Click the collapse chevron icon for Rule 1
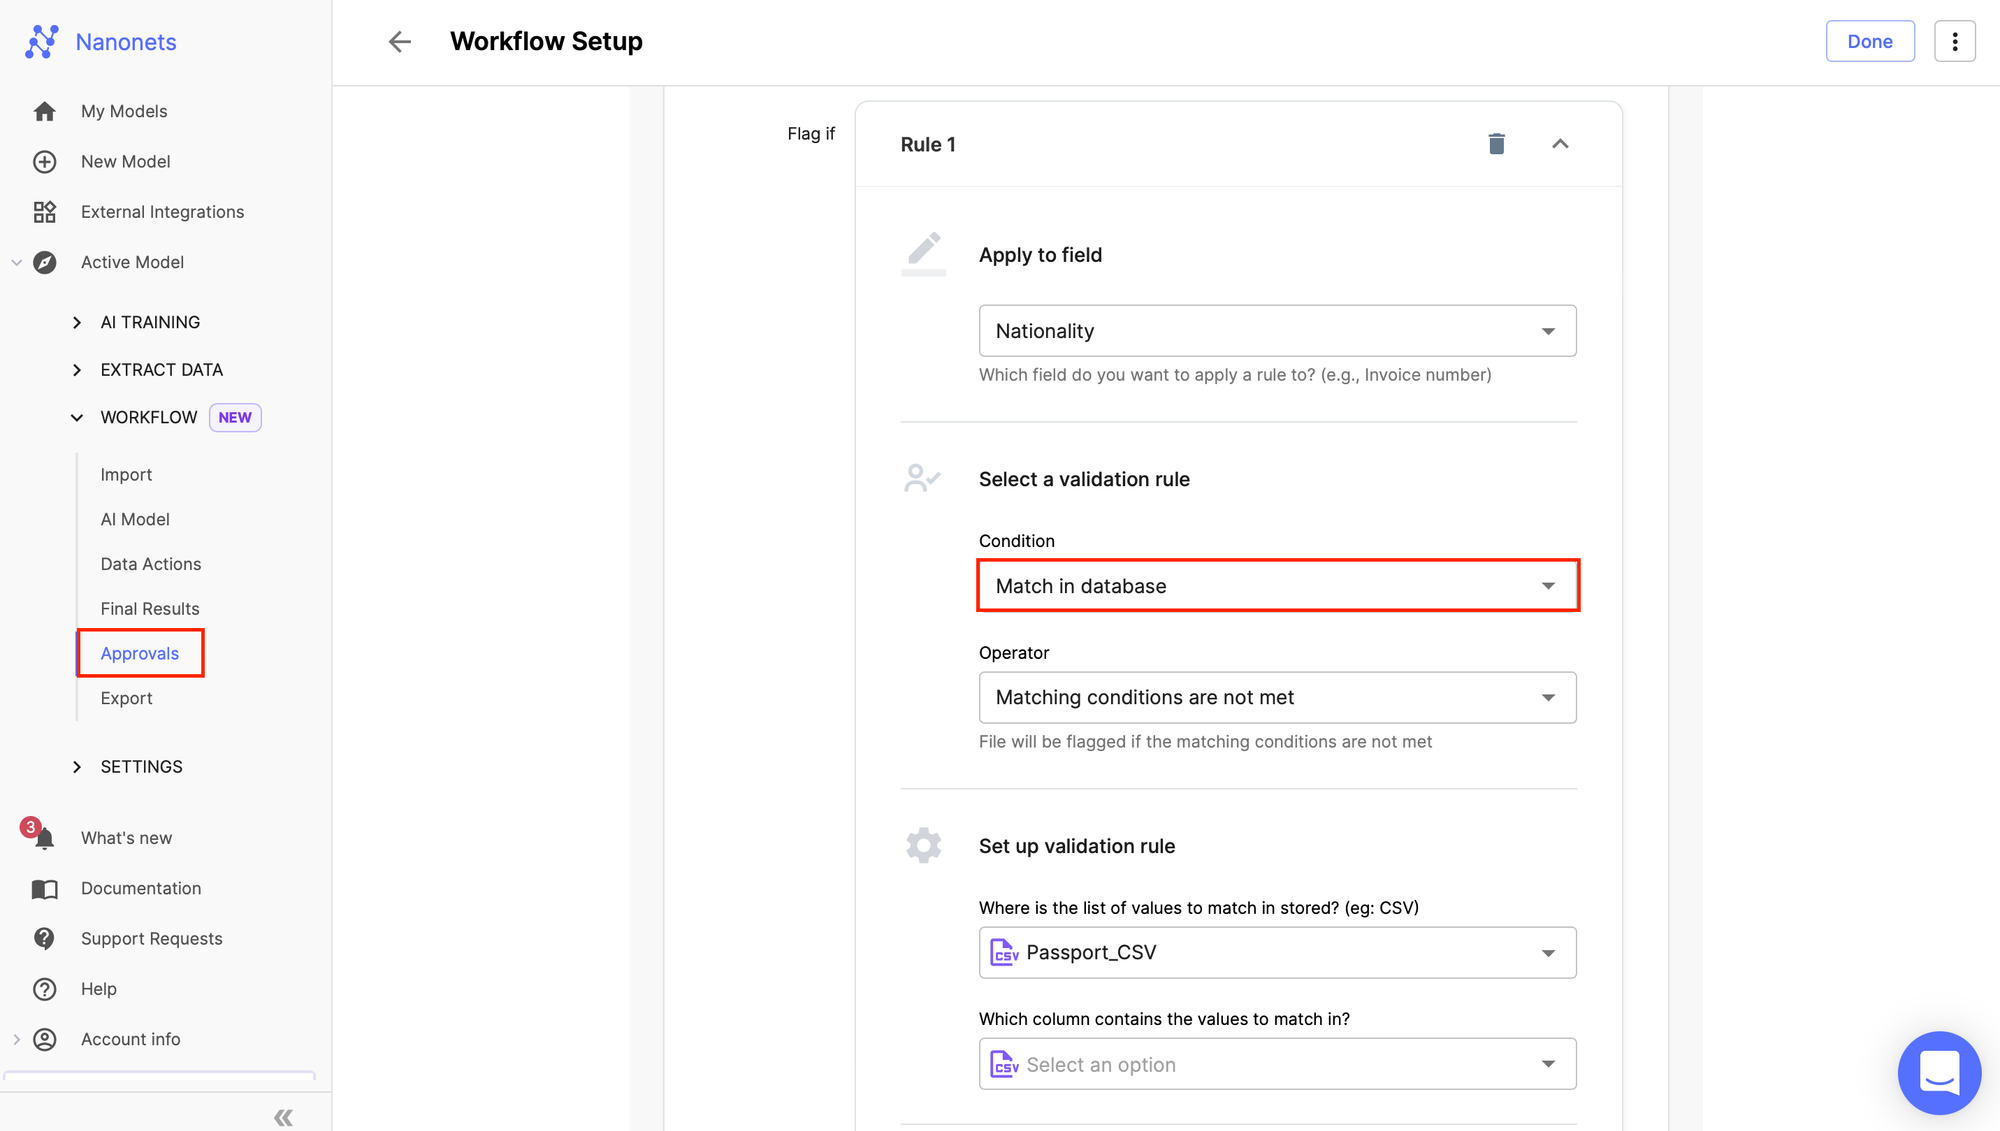The width and height of the screenshot is (2000, 1131). (1560, 143)
